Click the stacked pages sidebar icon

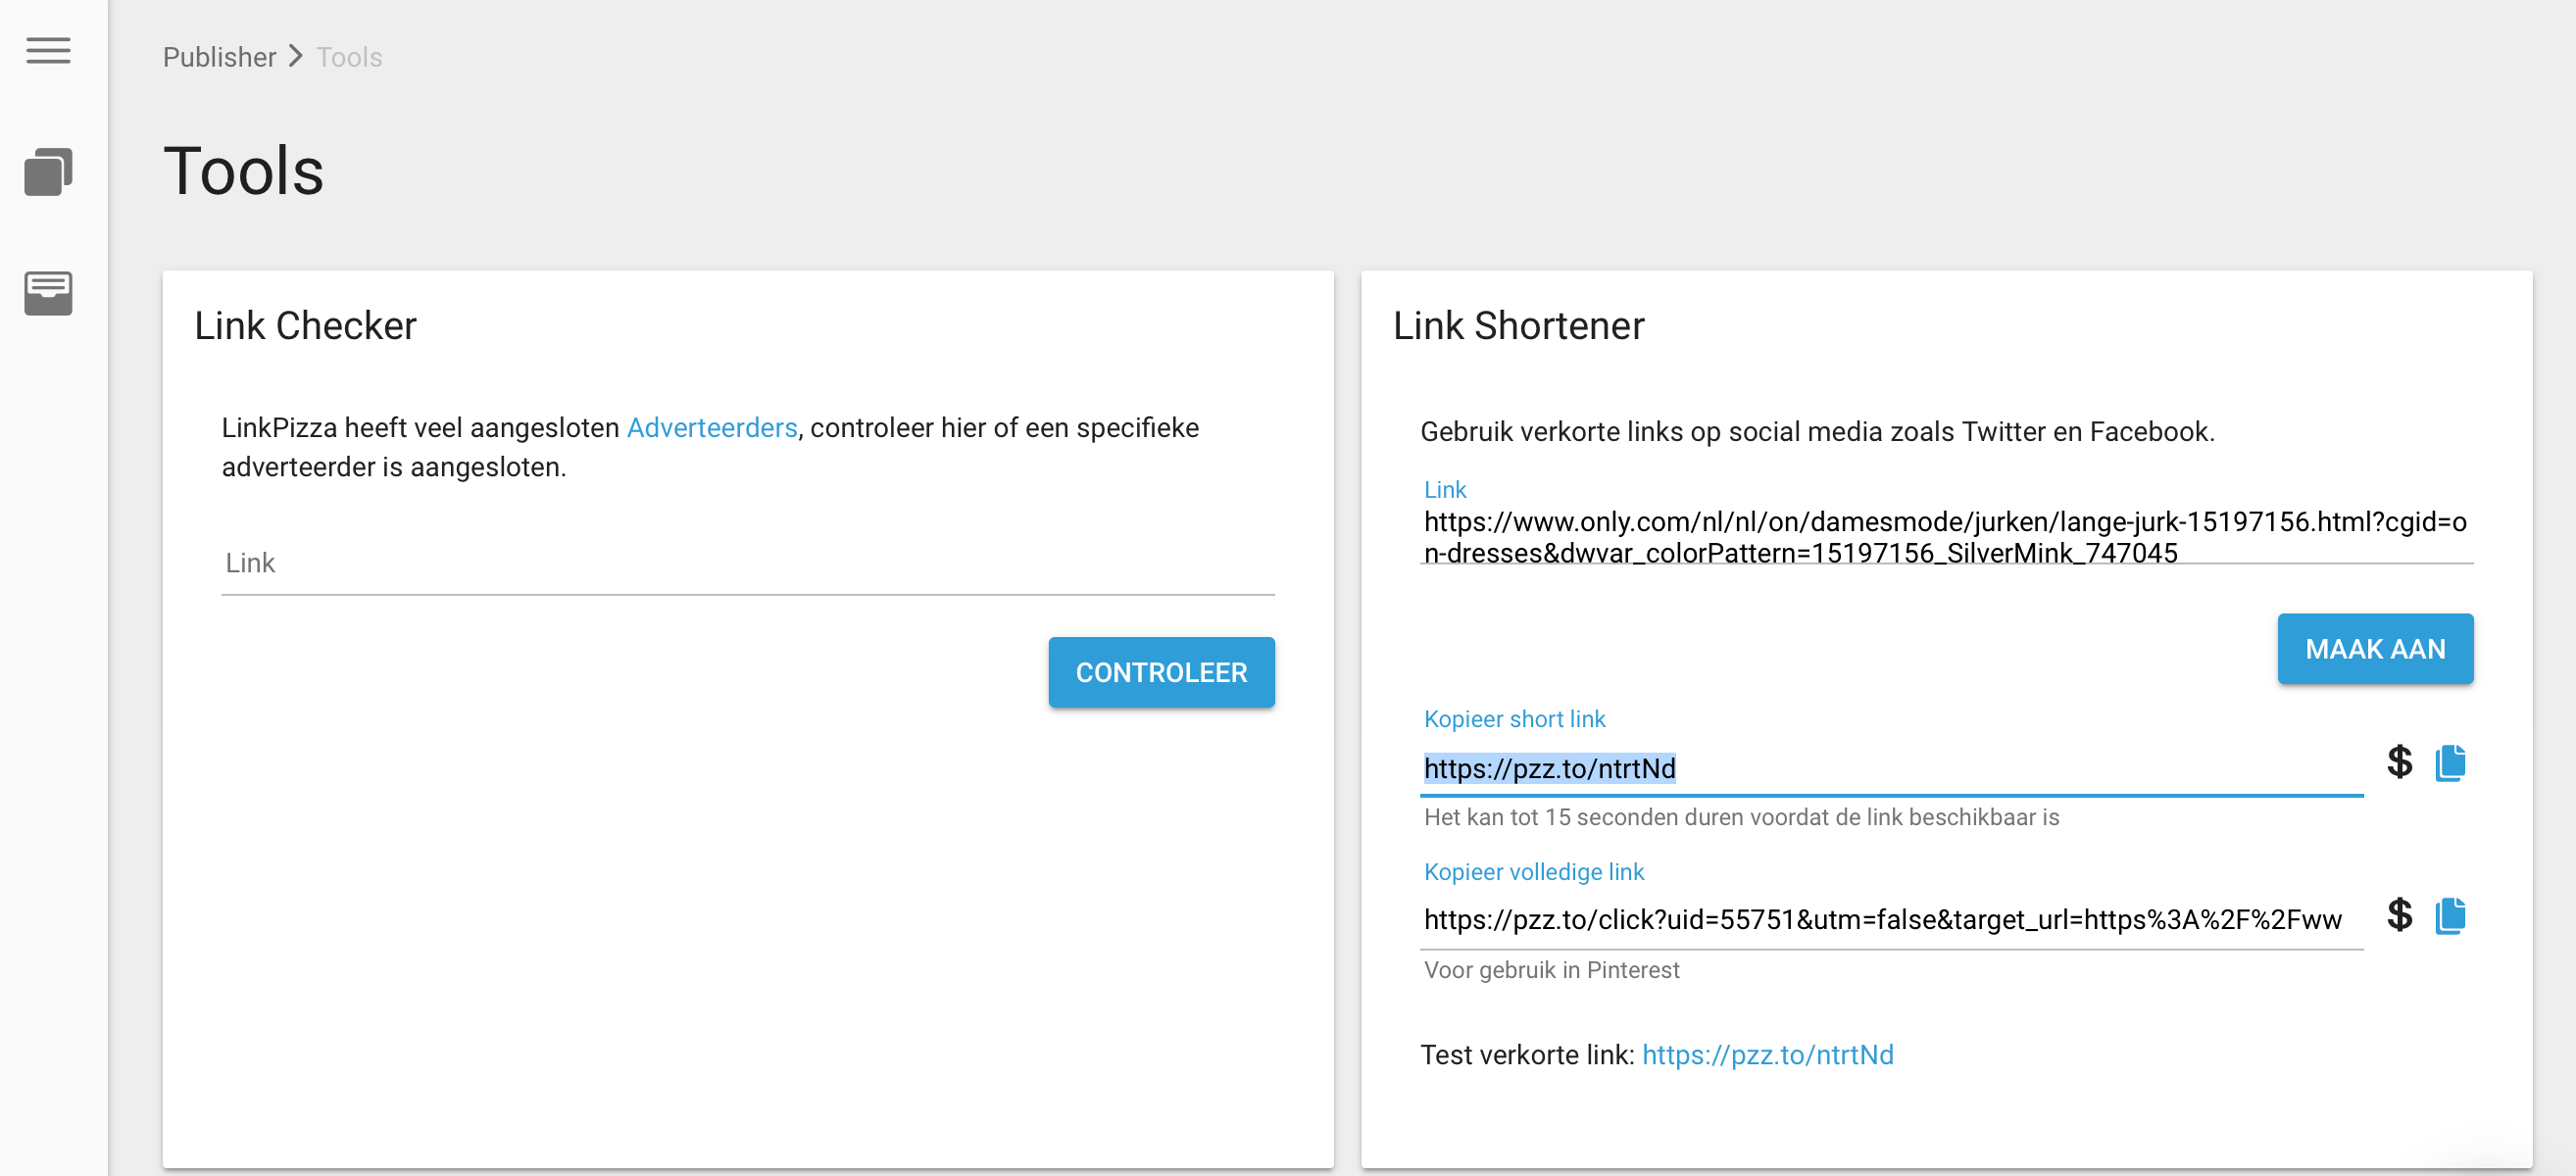[48, 172]
